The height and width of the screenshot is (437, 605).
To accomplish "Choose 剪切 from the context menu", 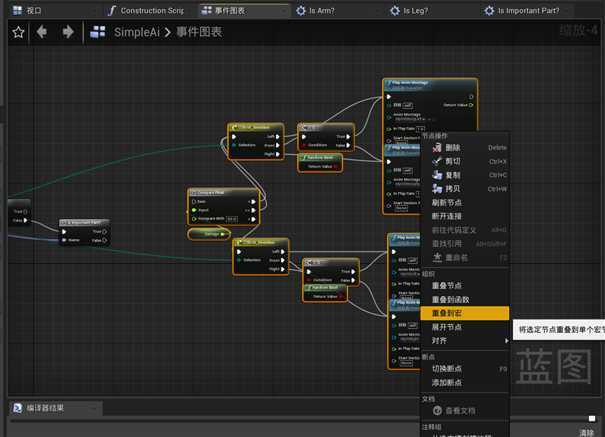I will (x=465, y=161).
